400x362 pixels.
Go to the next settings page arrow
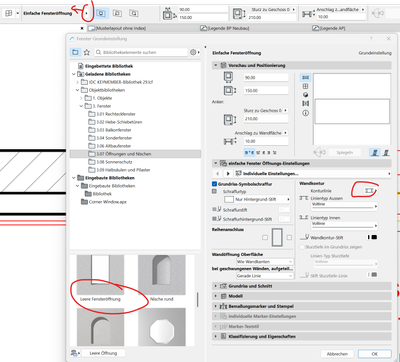point(228,174)
